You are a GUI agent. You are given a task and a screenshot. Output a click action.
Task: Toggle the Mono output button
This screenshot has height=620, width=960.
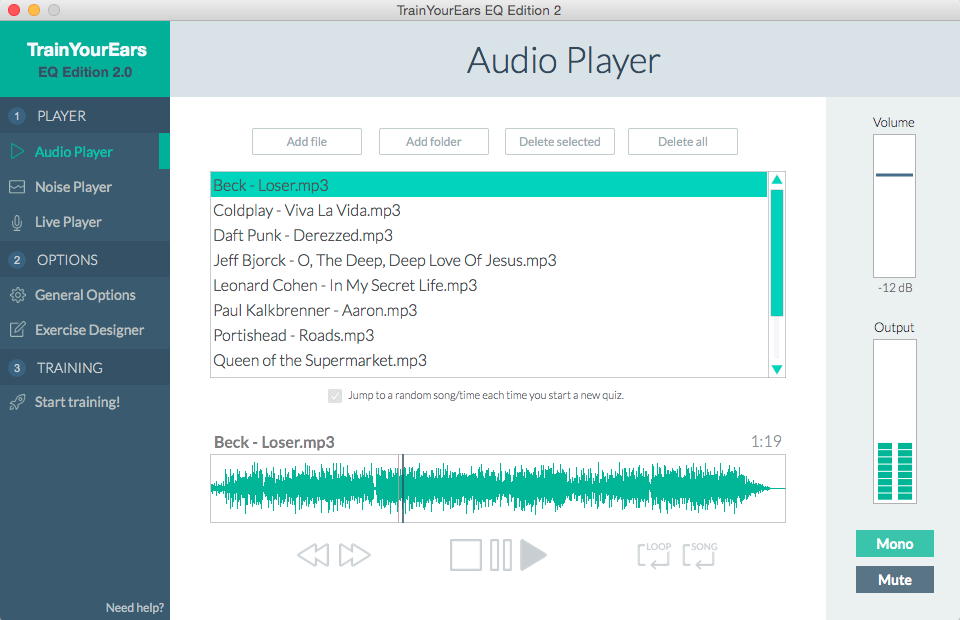[x=894, y=544]
